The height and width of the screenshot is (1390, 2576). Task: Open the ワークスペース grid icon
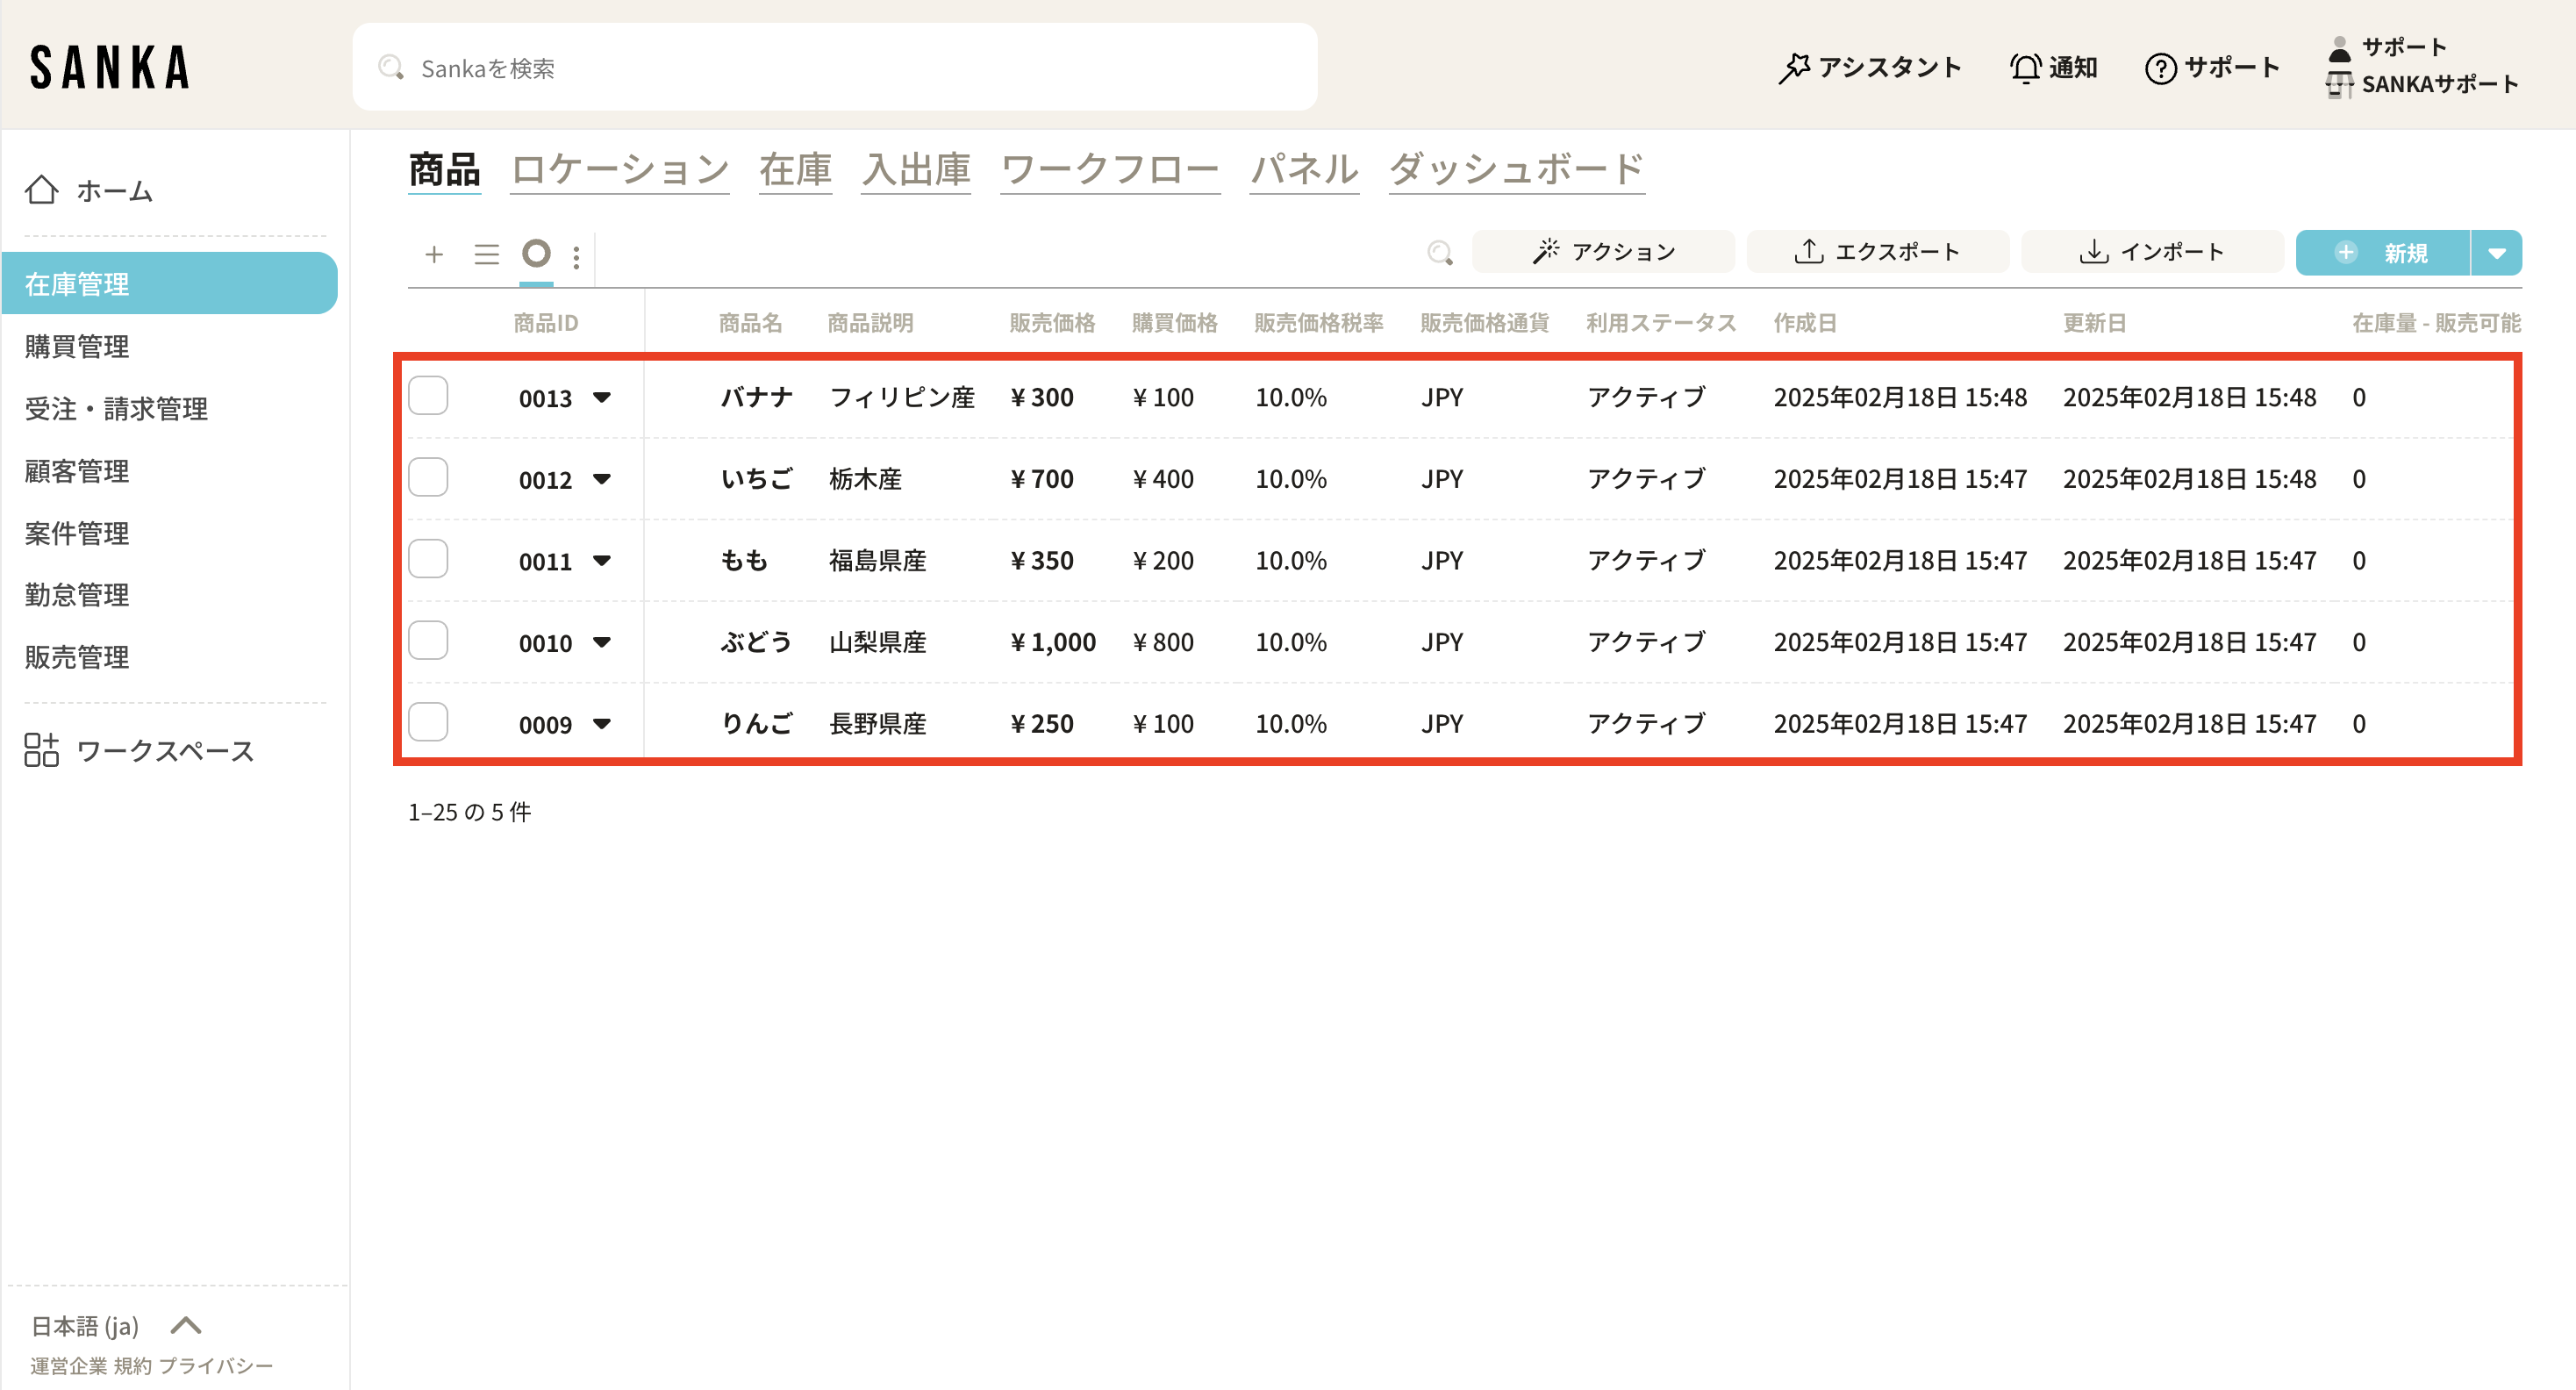point(42,750)
